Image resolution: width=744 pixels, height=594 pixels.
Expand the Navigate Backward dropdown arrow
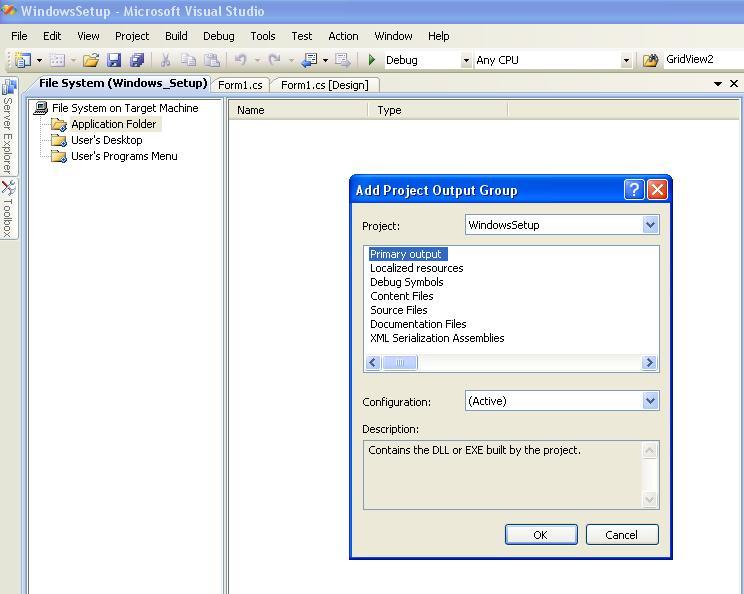(326, 60)
